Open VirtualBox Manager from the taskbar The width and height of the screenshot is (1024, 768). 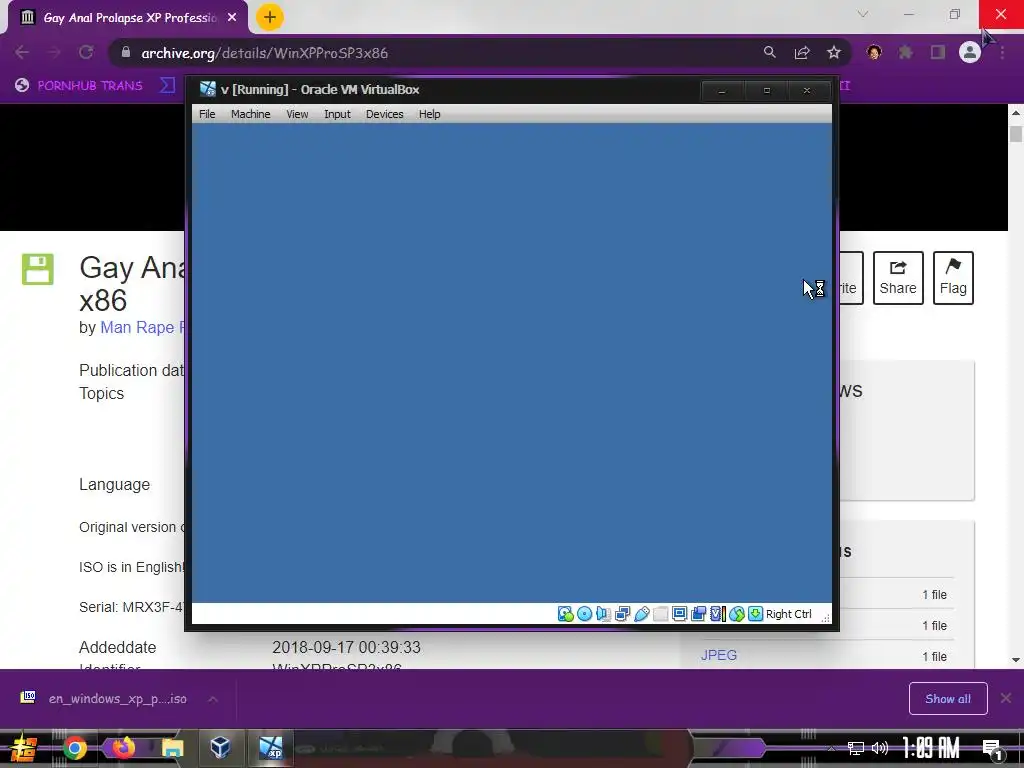tap(220, 746)
